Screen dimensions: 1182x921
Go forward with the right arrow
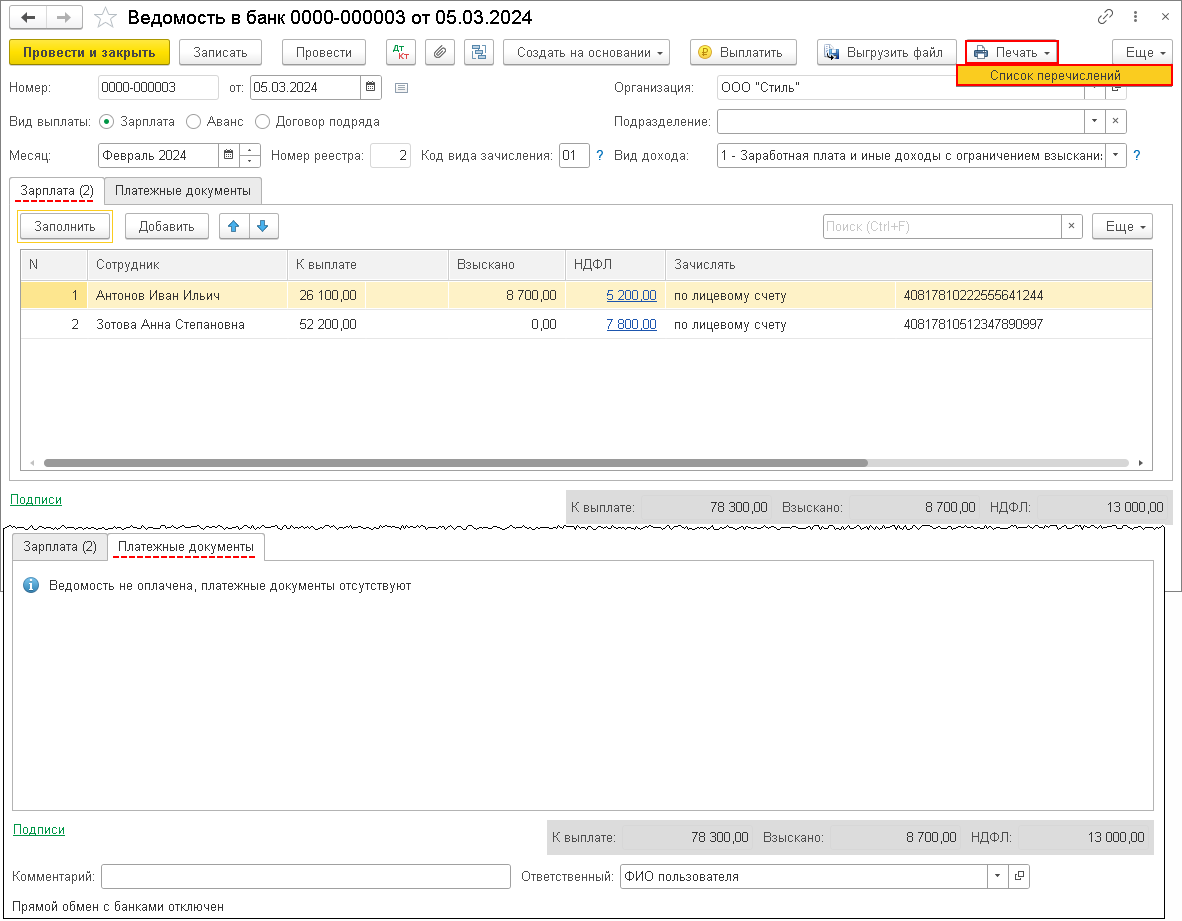click(64, 17)
